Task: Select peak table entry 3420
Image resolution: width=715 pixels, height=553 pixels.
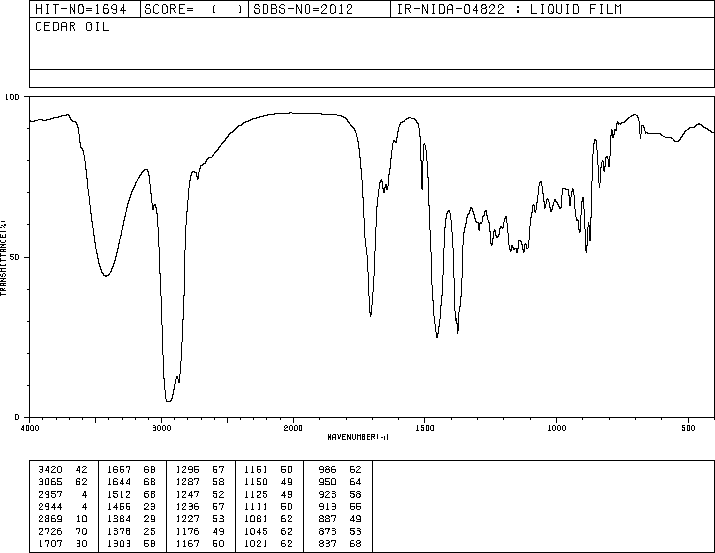Action: click(x=63, y=470)
